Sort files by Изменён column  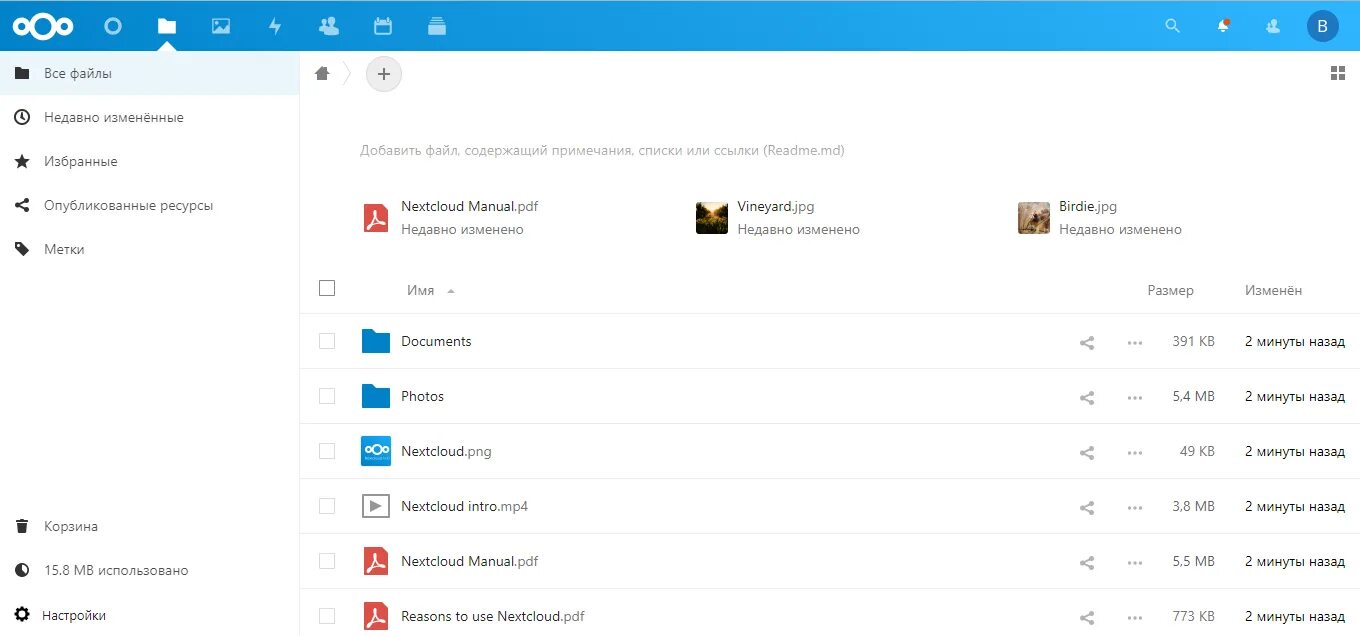tap(1273, 290)
